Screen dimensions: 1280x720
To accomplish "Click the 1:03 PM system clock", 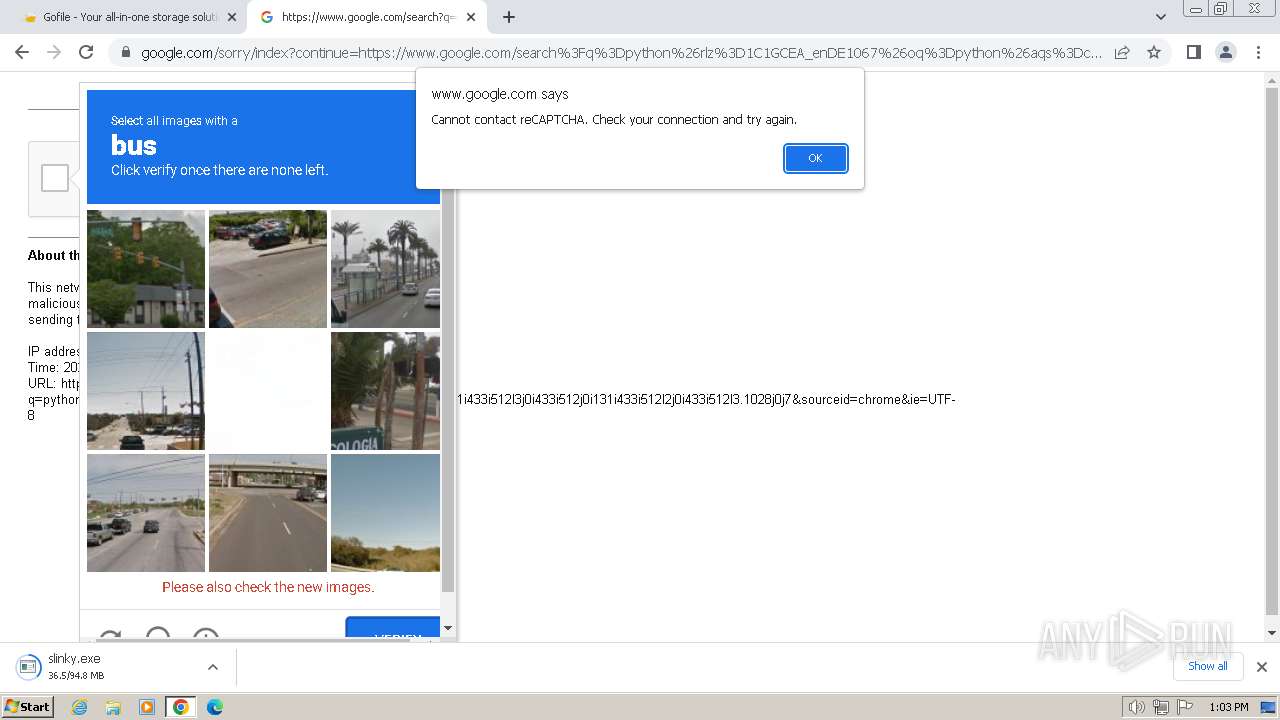I will pyautogui.click(x=1229, y=707).
